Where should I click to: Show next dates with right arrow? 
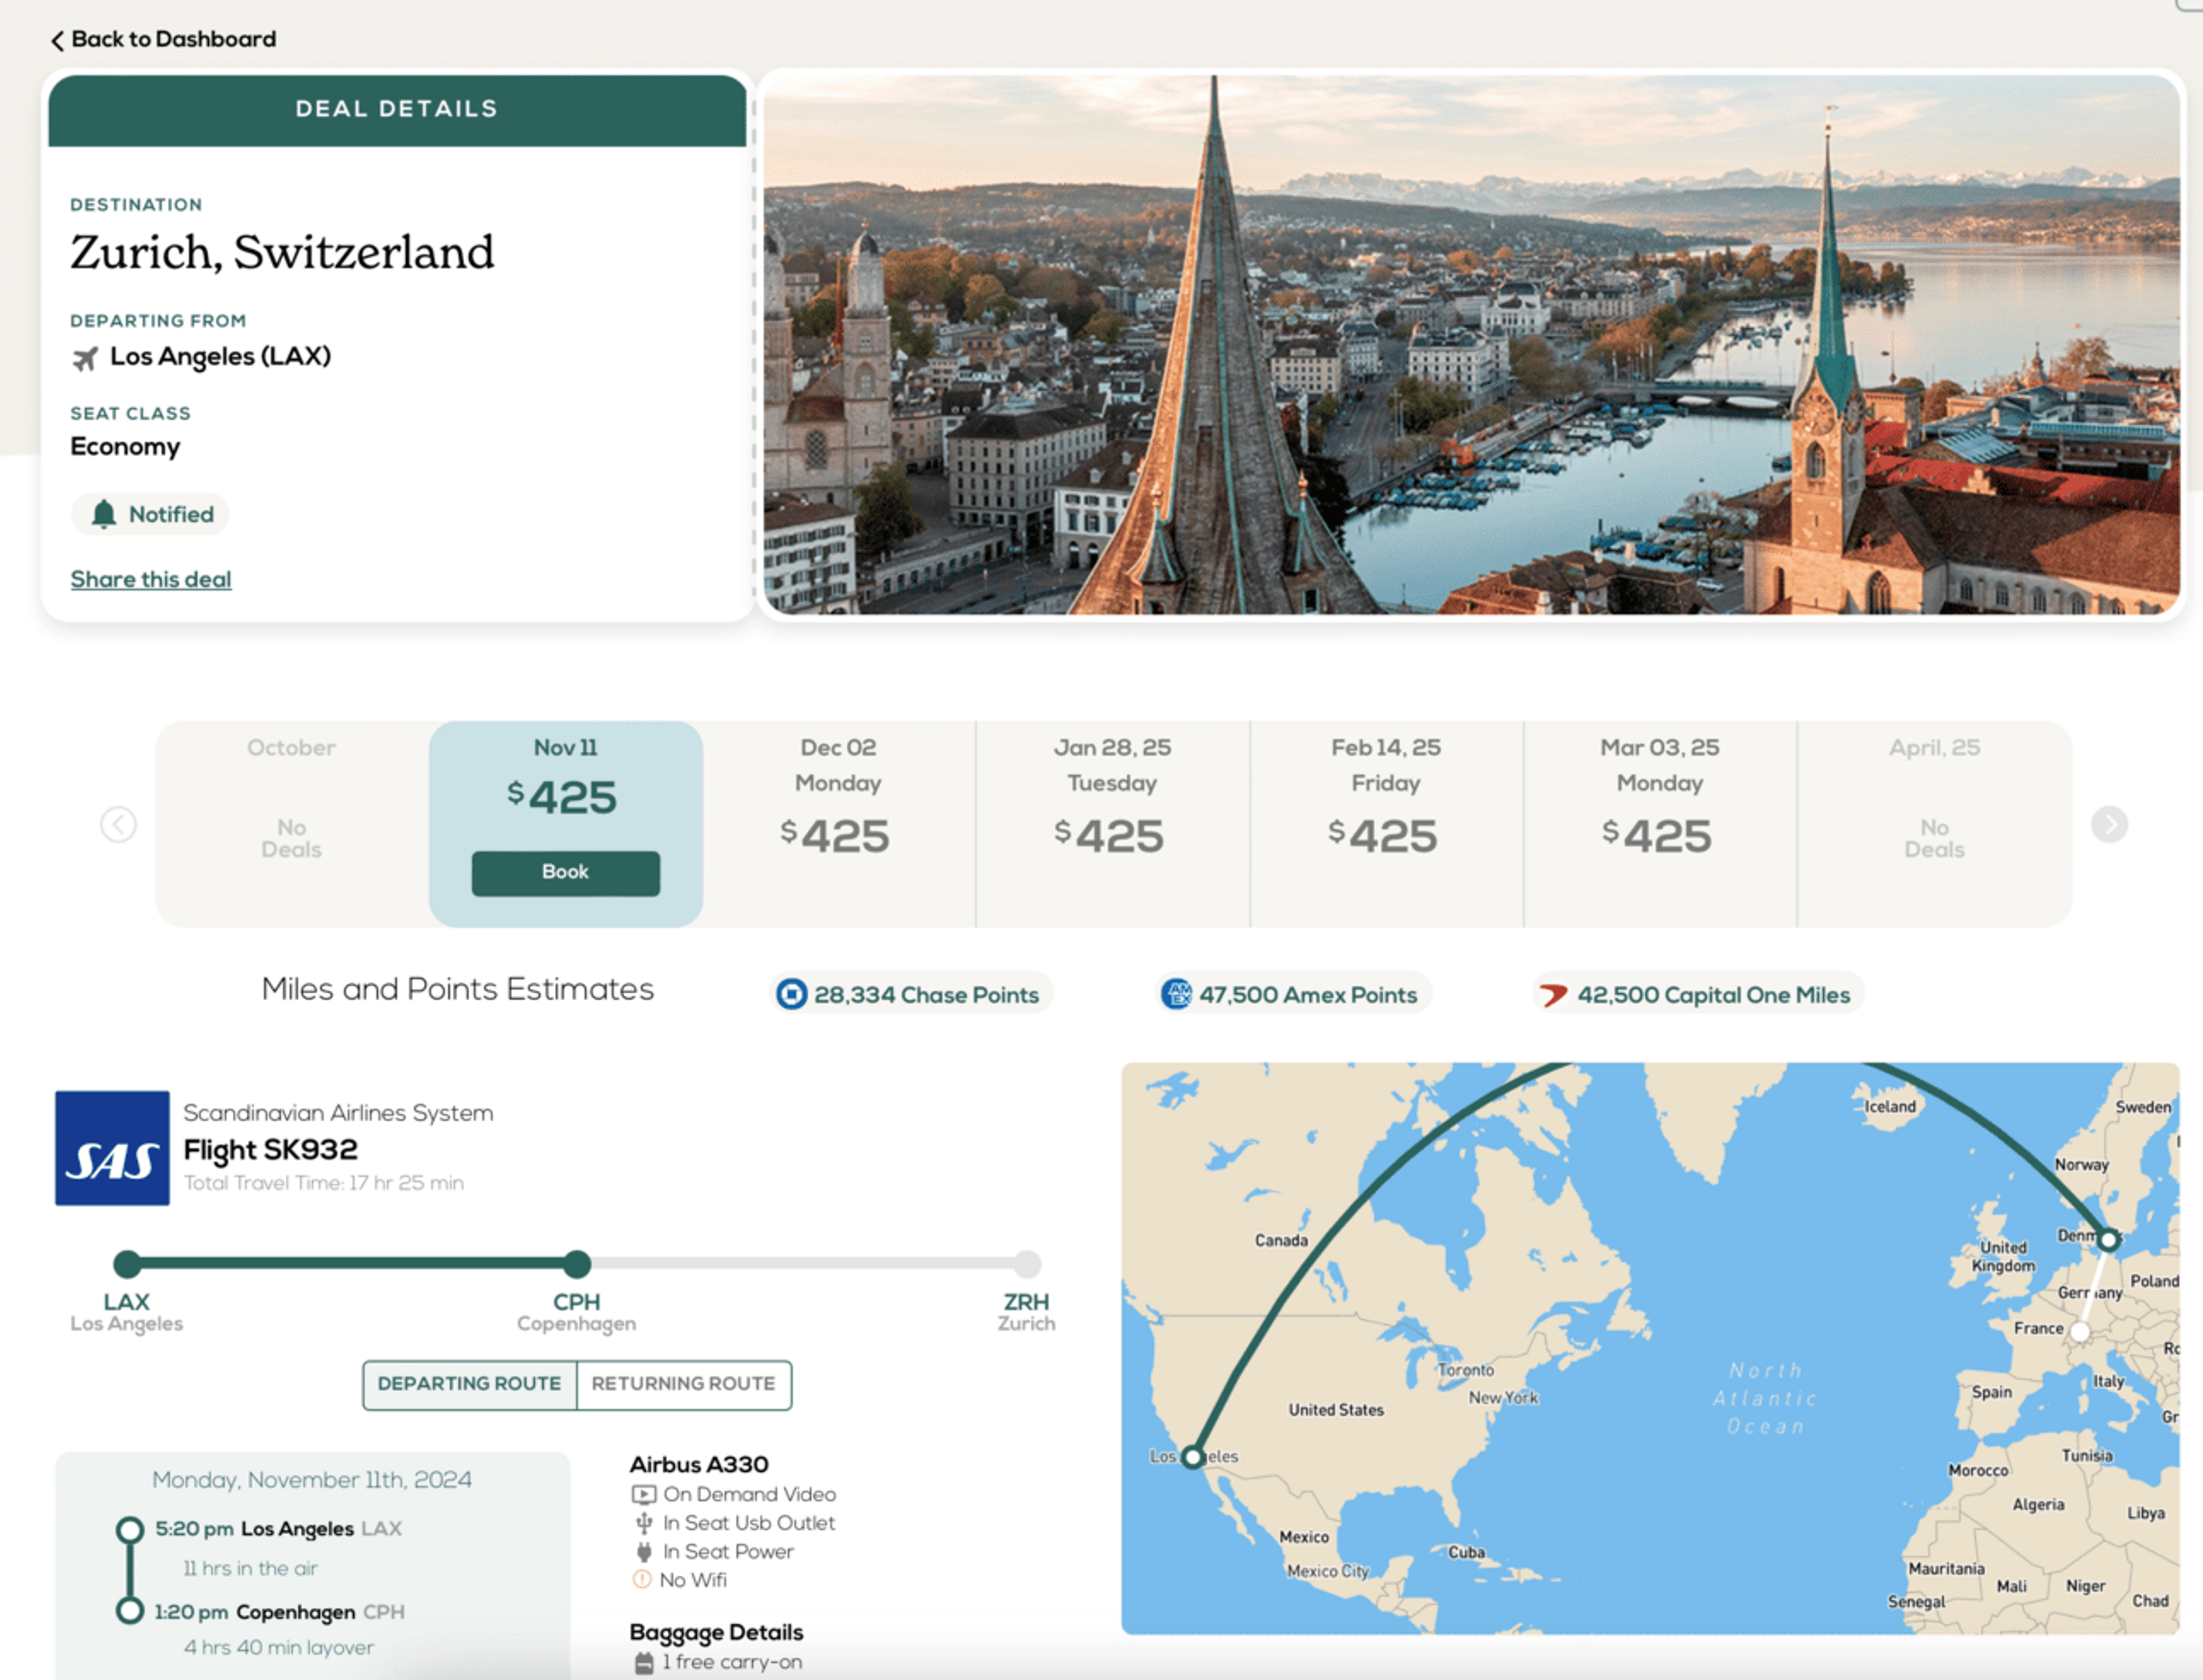[2109, 825]
